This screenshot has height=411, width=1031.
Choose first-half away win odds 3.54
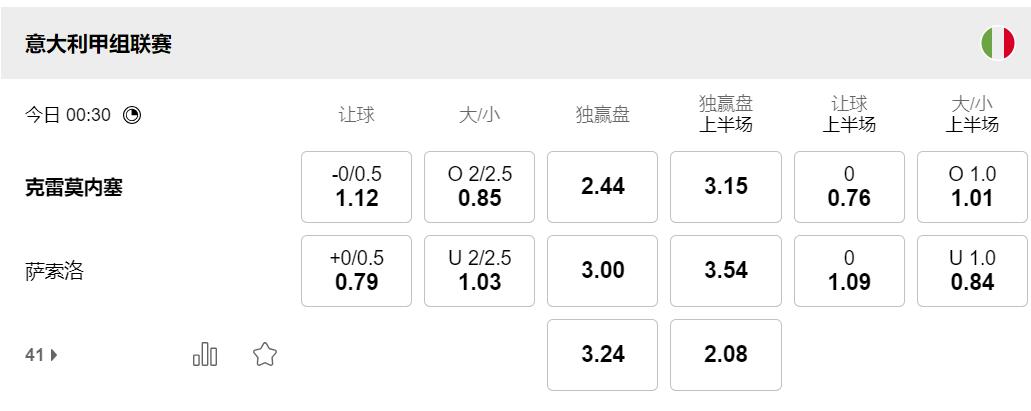point(725,271)
